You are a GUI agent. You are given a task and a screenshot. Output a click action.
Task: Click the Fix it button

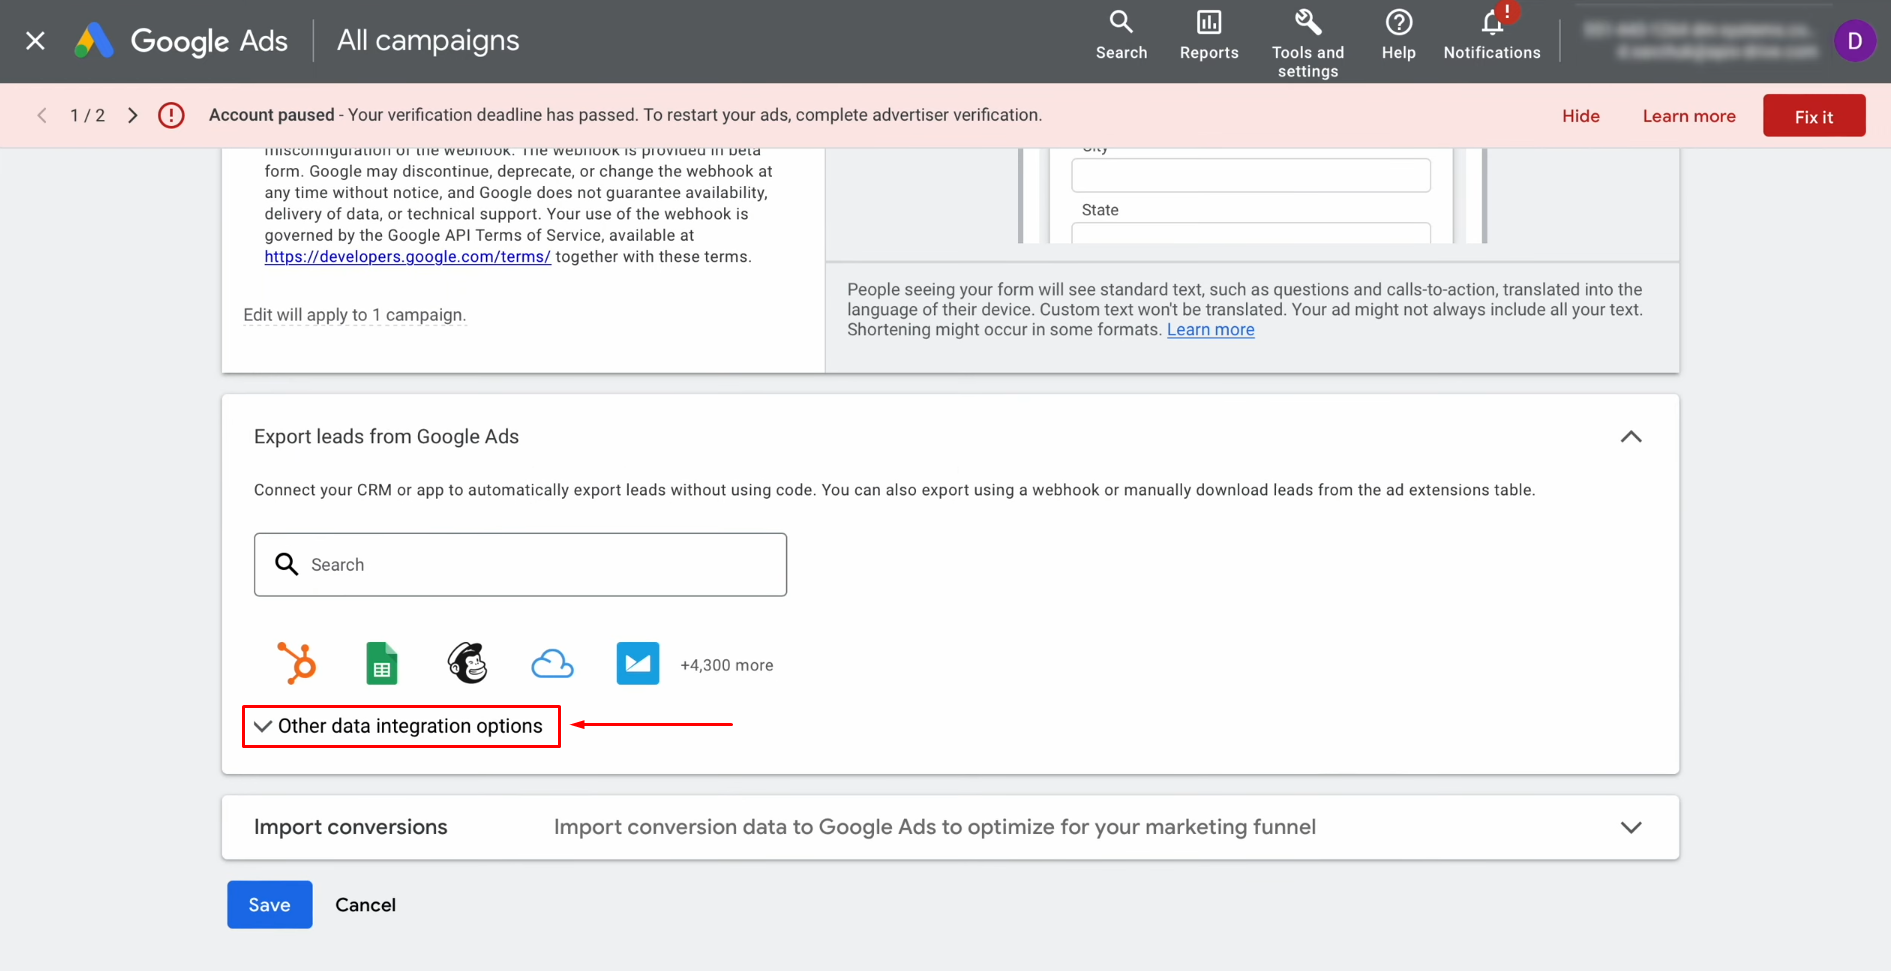pyautogui.click(x=1814, y=116)
